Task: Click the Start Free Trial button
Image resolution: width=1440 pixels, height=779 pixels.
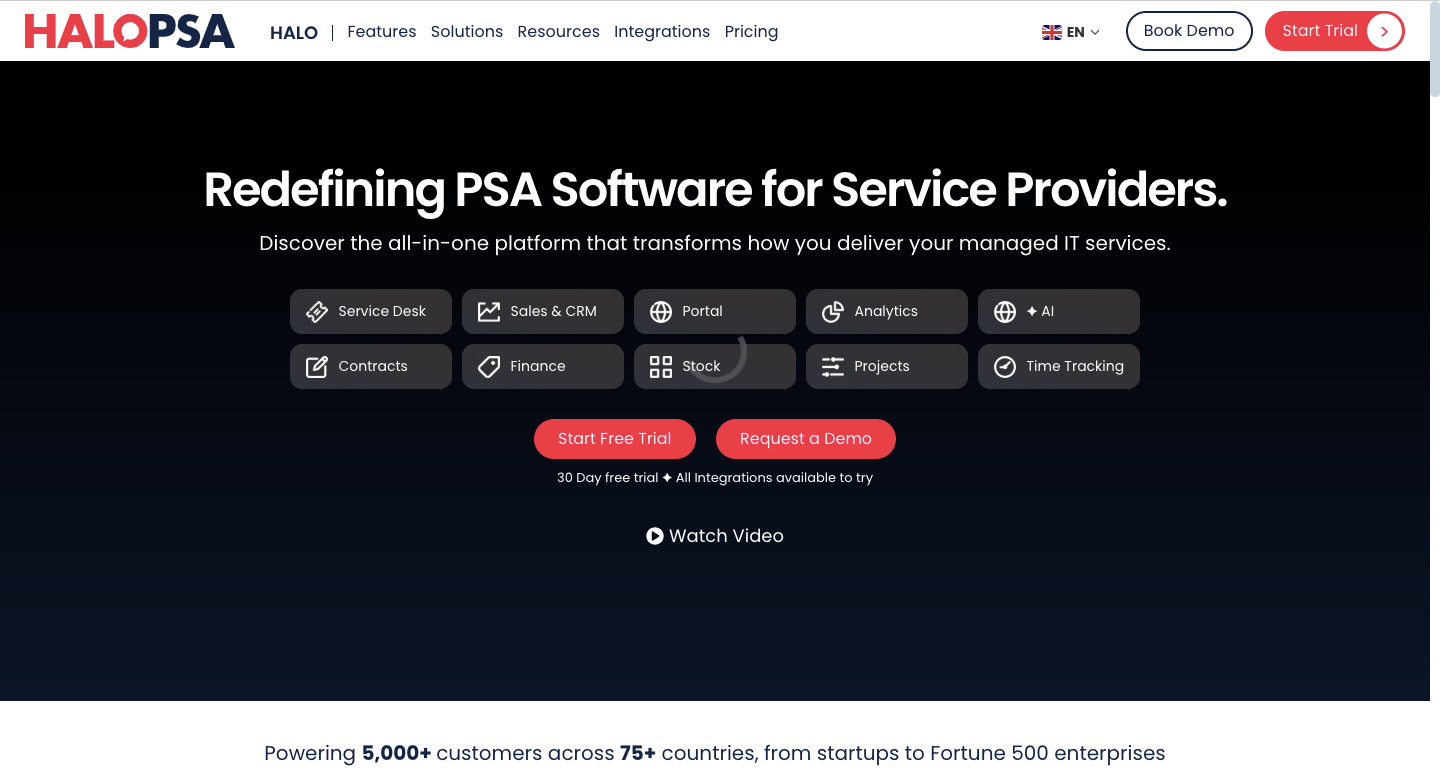Action: point(615,439)
